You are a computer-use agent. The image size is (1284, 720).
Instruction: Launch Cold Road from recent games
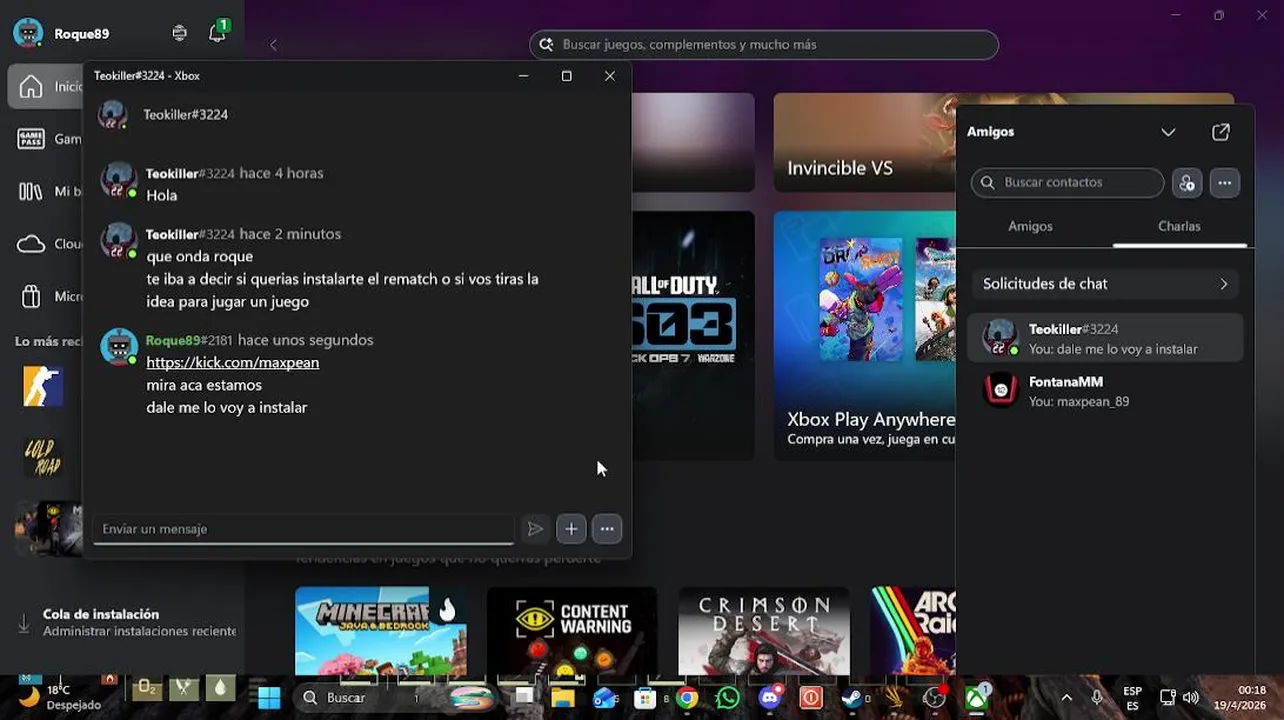click(43, 458)
